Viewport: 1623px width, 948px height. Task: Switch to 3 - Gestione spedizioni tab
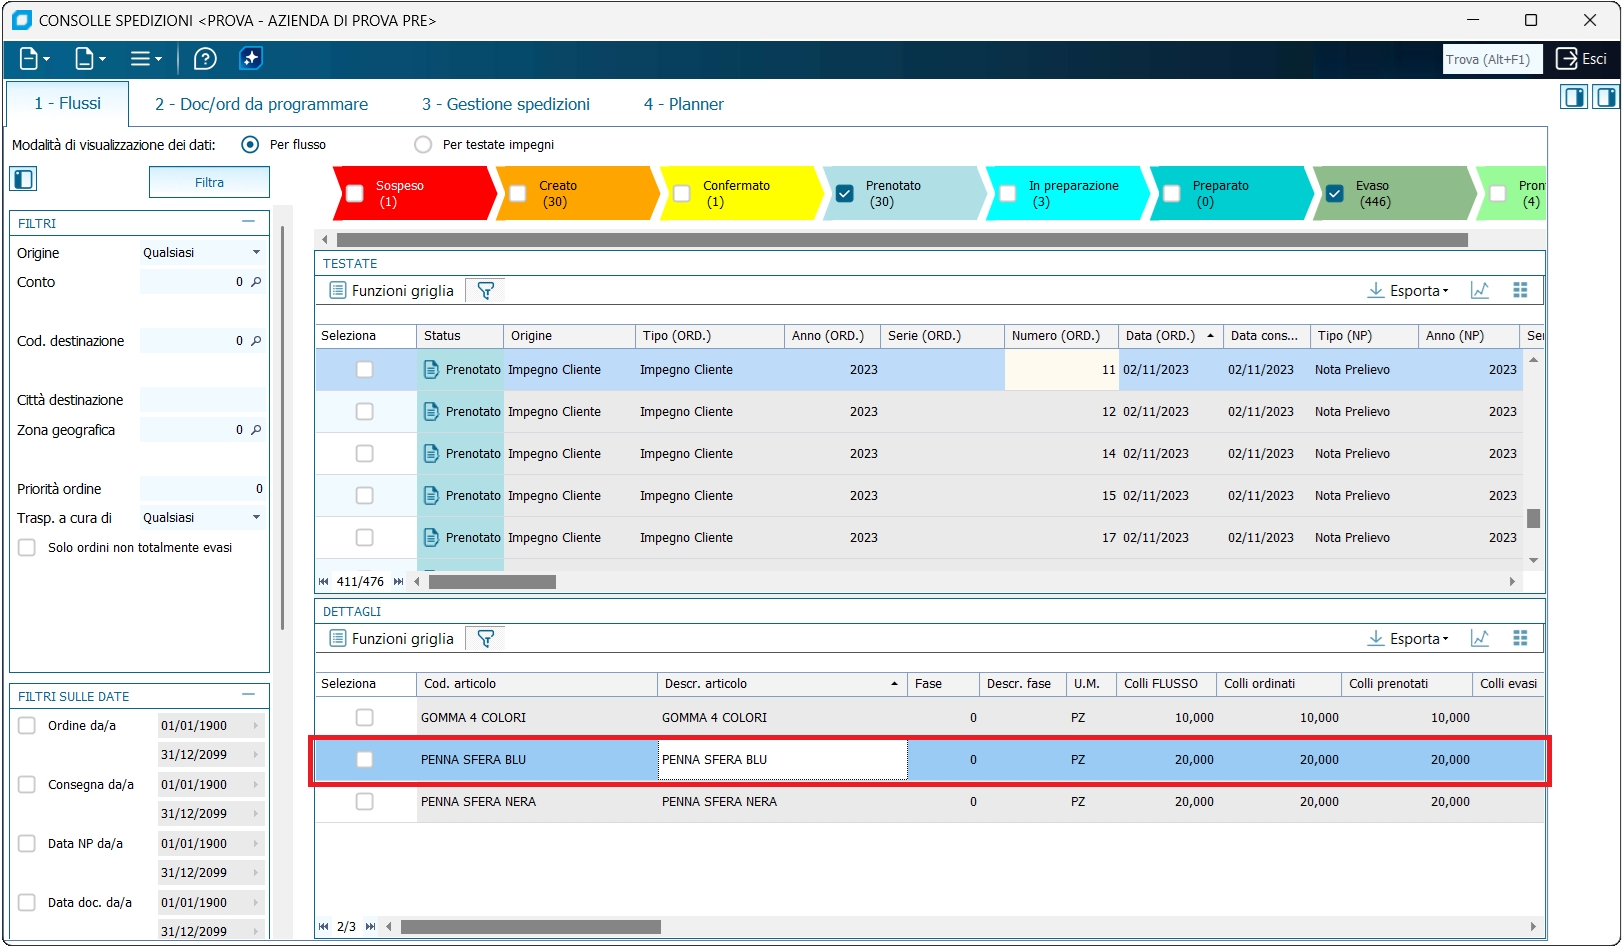pyautogui.click(x=505, y=104)
